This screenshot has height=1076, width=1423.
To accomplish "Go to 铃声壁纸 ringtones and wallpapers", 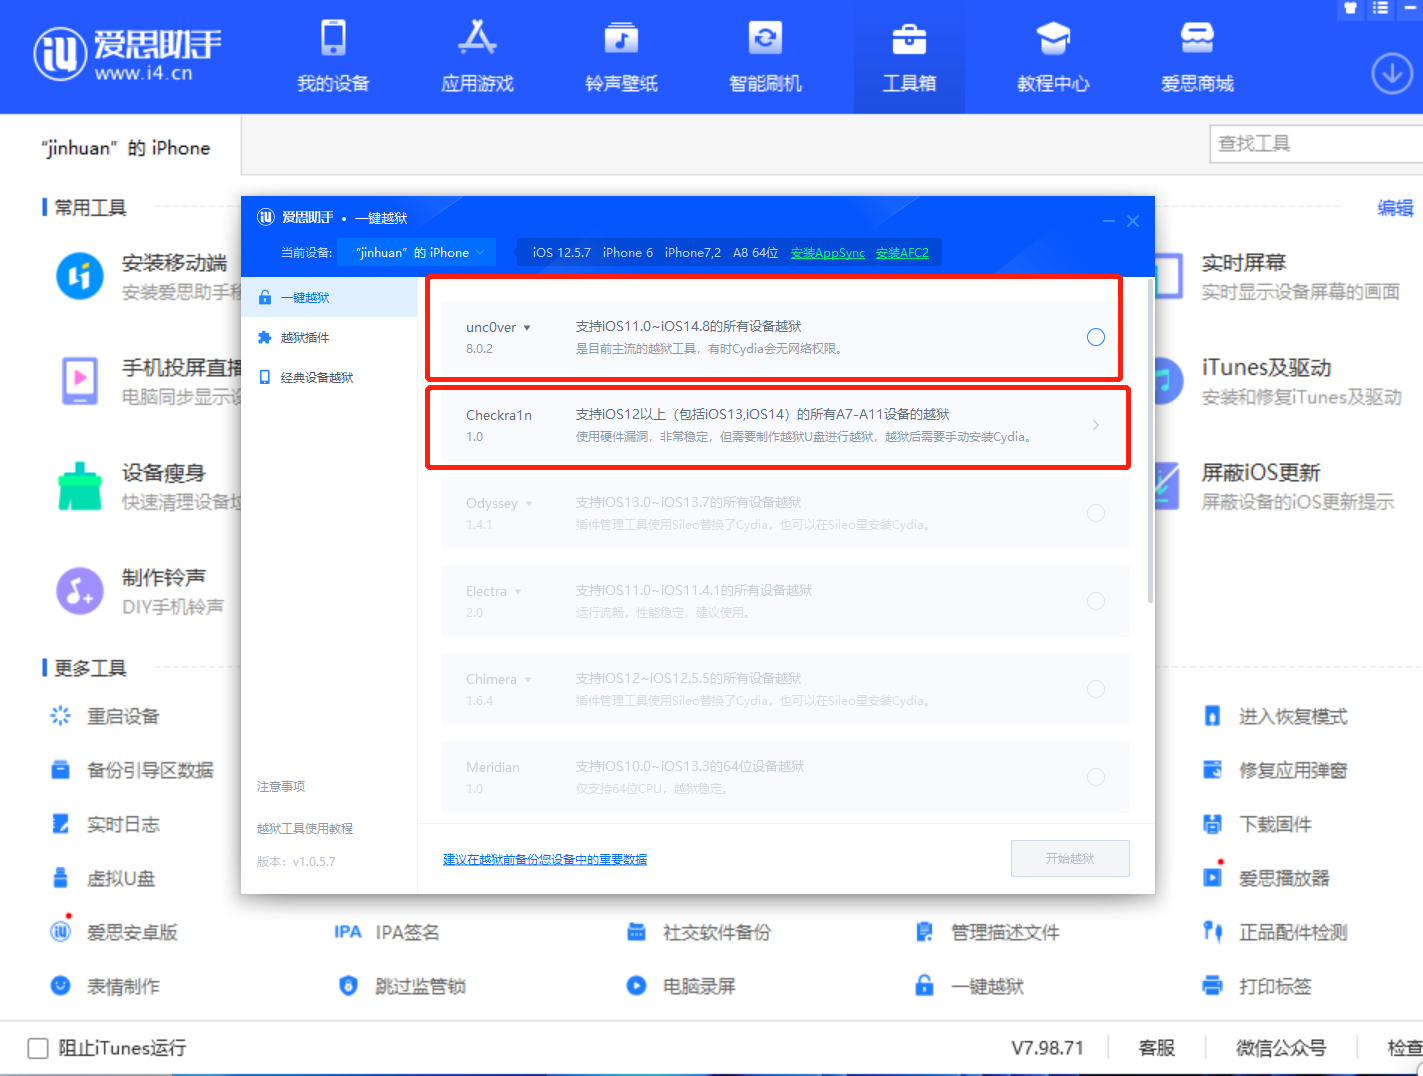I will point(621,56).
